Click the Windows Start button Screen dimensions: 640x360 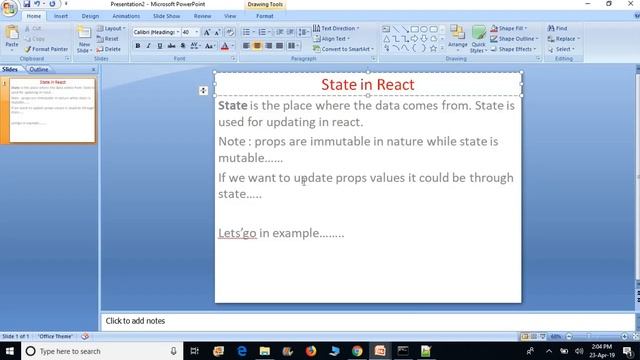[9, 351]
